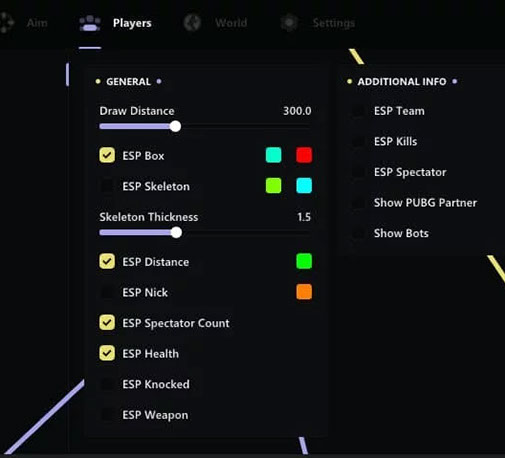This screenshot has height=458, width=505.
Task: Click the Players tab icon
Action: point(90,23)
